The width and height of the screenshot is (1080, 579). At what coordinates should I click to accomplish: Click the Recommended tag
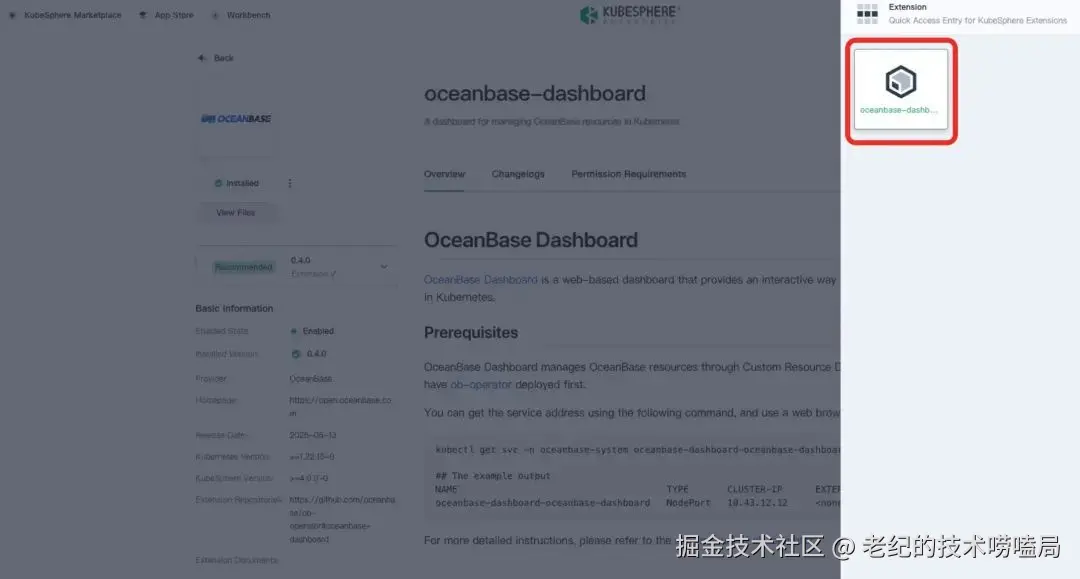(x=243, y=267)
